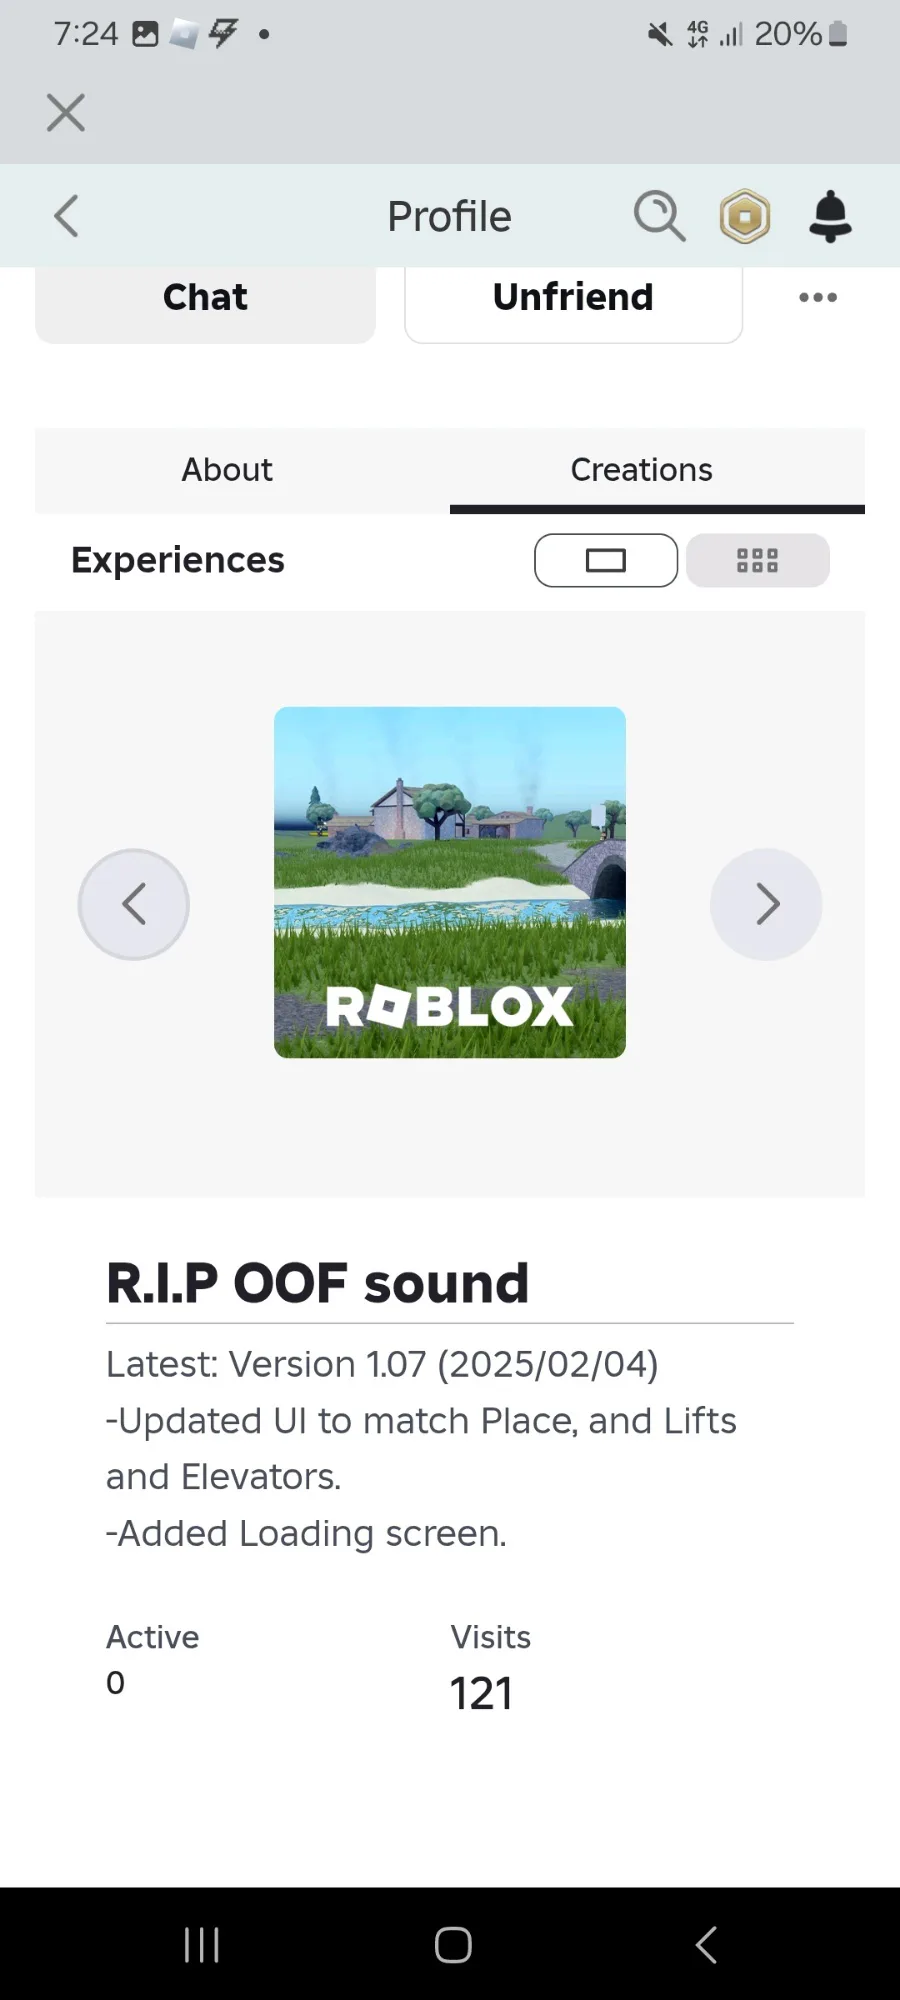Tap the battery status indicator

click(x=839, y=34)
